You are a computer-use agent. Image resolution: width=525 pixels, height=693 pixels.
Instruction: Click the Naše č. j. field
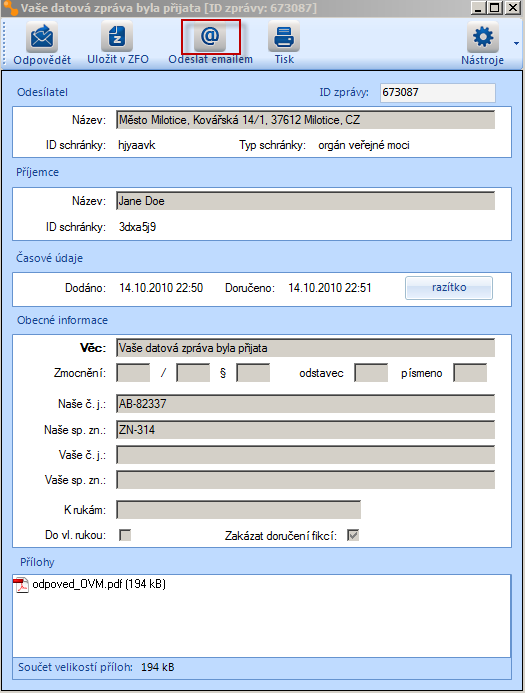point(305,404)
